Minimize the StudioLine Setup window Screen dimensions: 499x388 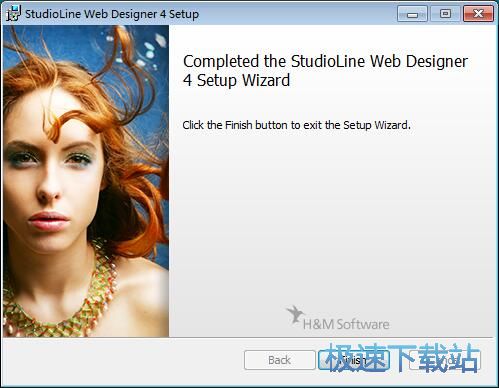click(x=412, y=14)
